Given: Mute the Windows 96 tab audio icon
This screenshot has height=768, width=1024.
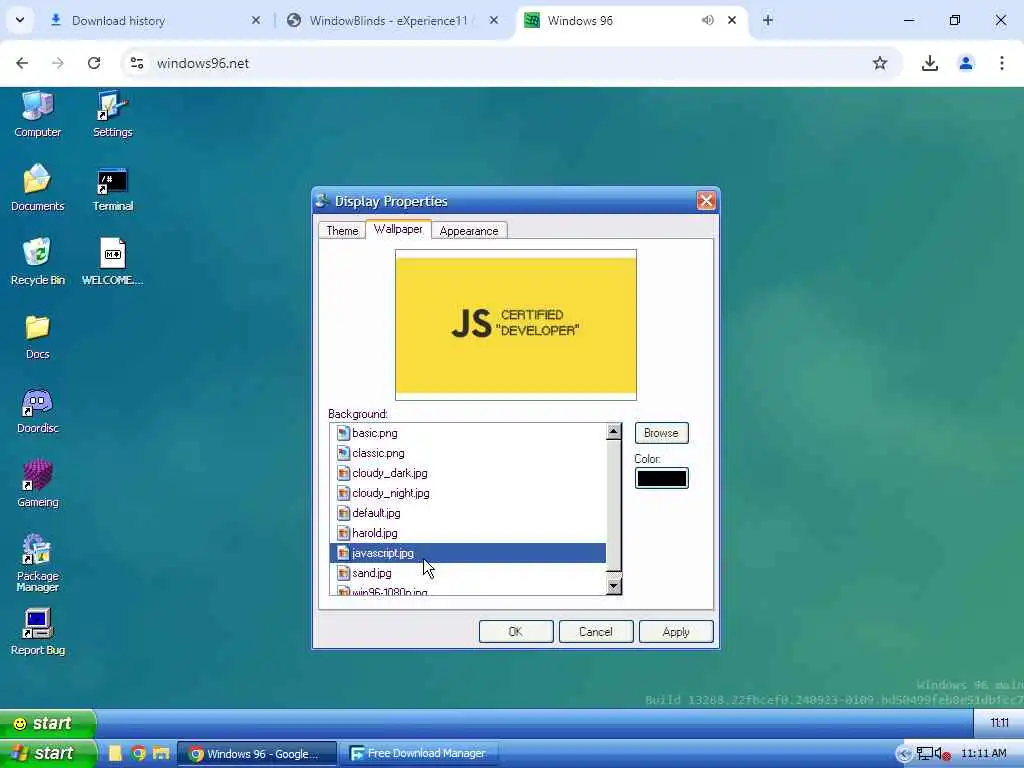Looking at the screenshot, I should (x=707, y=20).
